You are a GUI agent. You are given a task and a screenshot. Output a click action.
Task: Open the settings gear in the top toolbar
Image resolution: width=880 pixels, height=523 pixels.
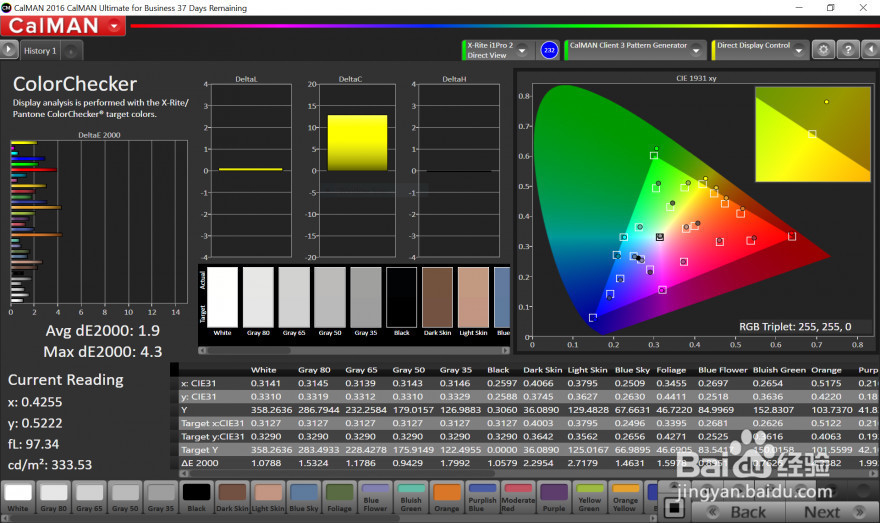click(823, 50)
